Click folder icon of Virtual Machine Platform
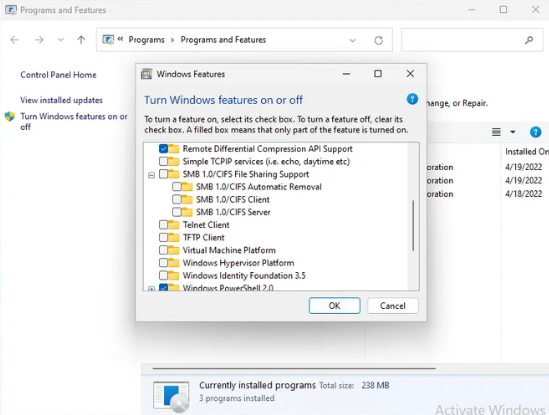This screenshot has height=415, width=549. 174,250
